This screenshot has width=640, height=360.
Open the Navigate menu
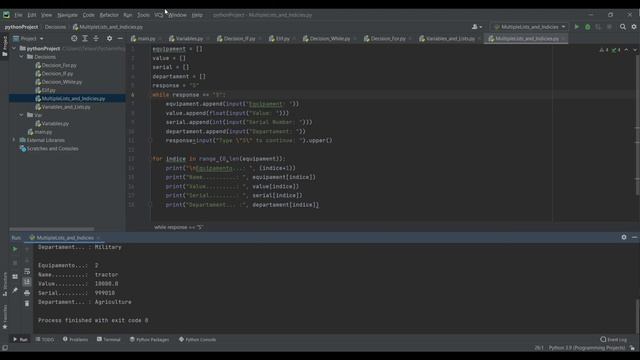pyautogui.click(x=67, y=15)
